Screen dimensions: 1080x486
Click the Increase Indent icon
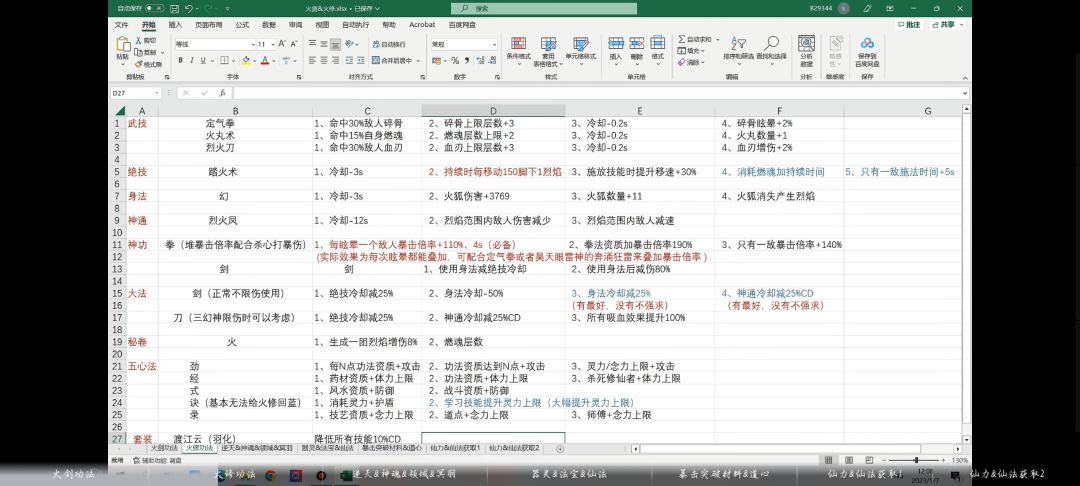[x=361, y=61]
